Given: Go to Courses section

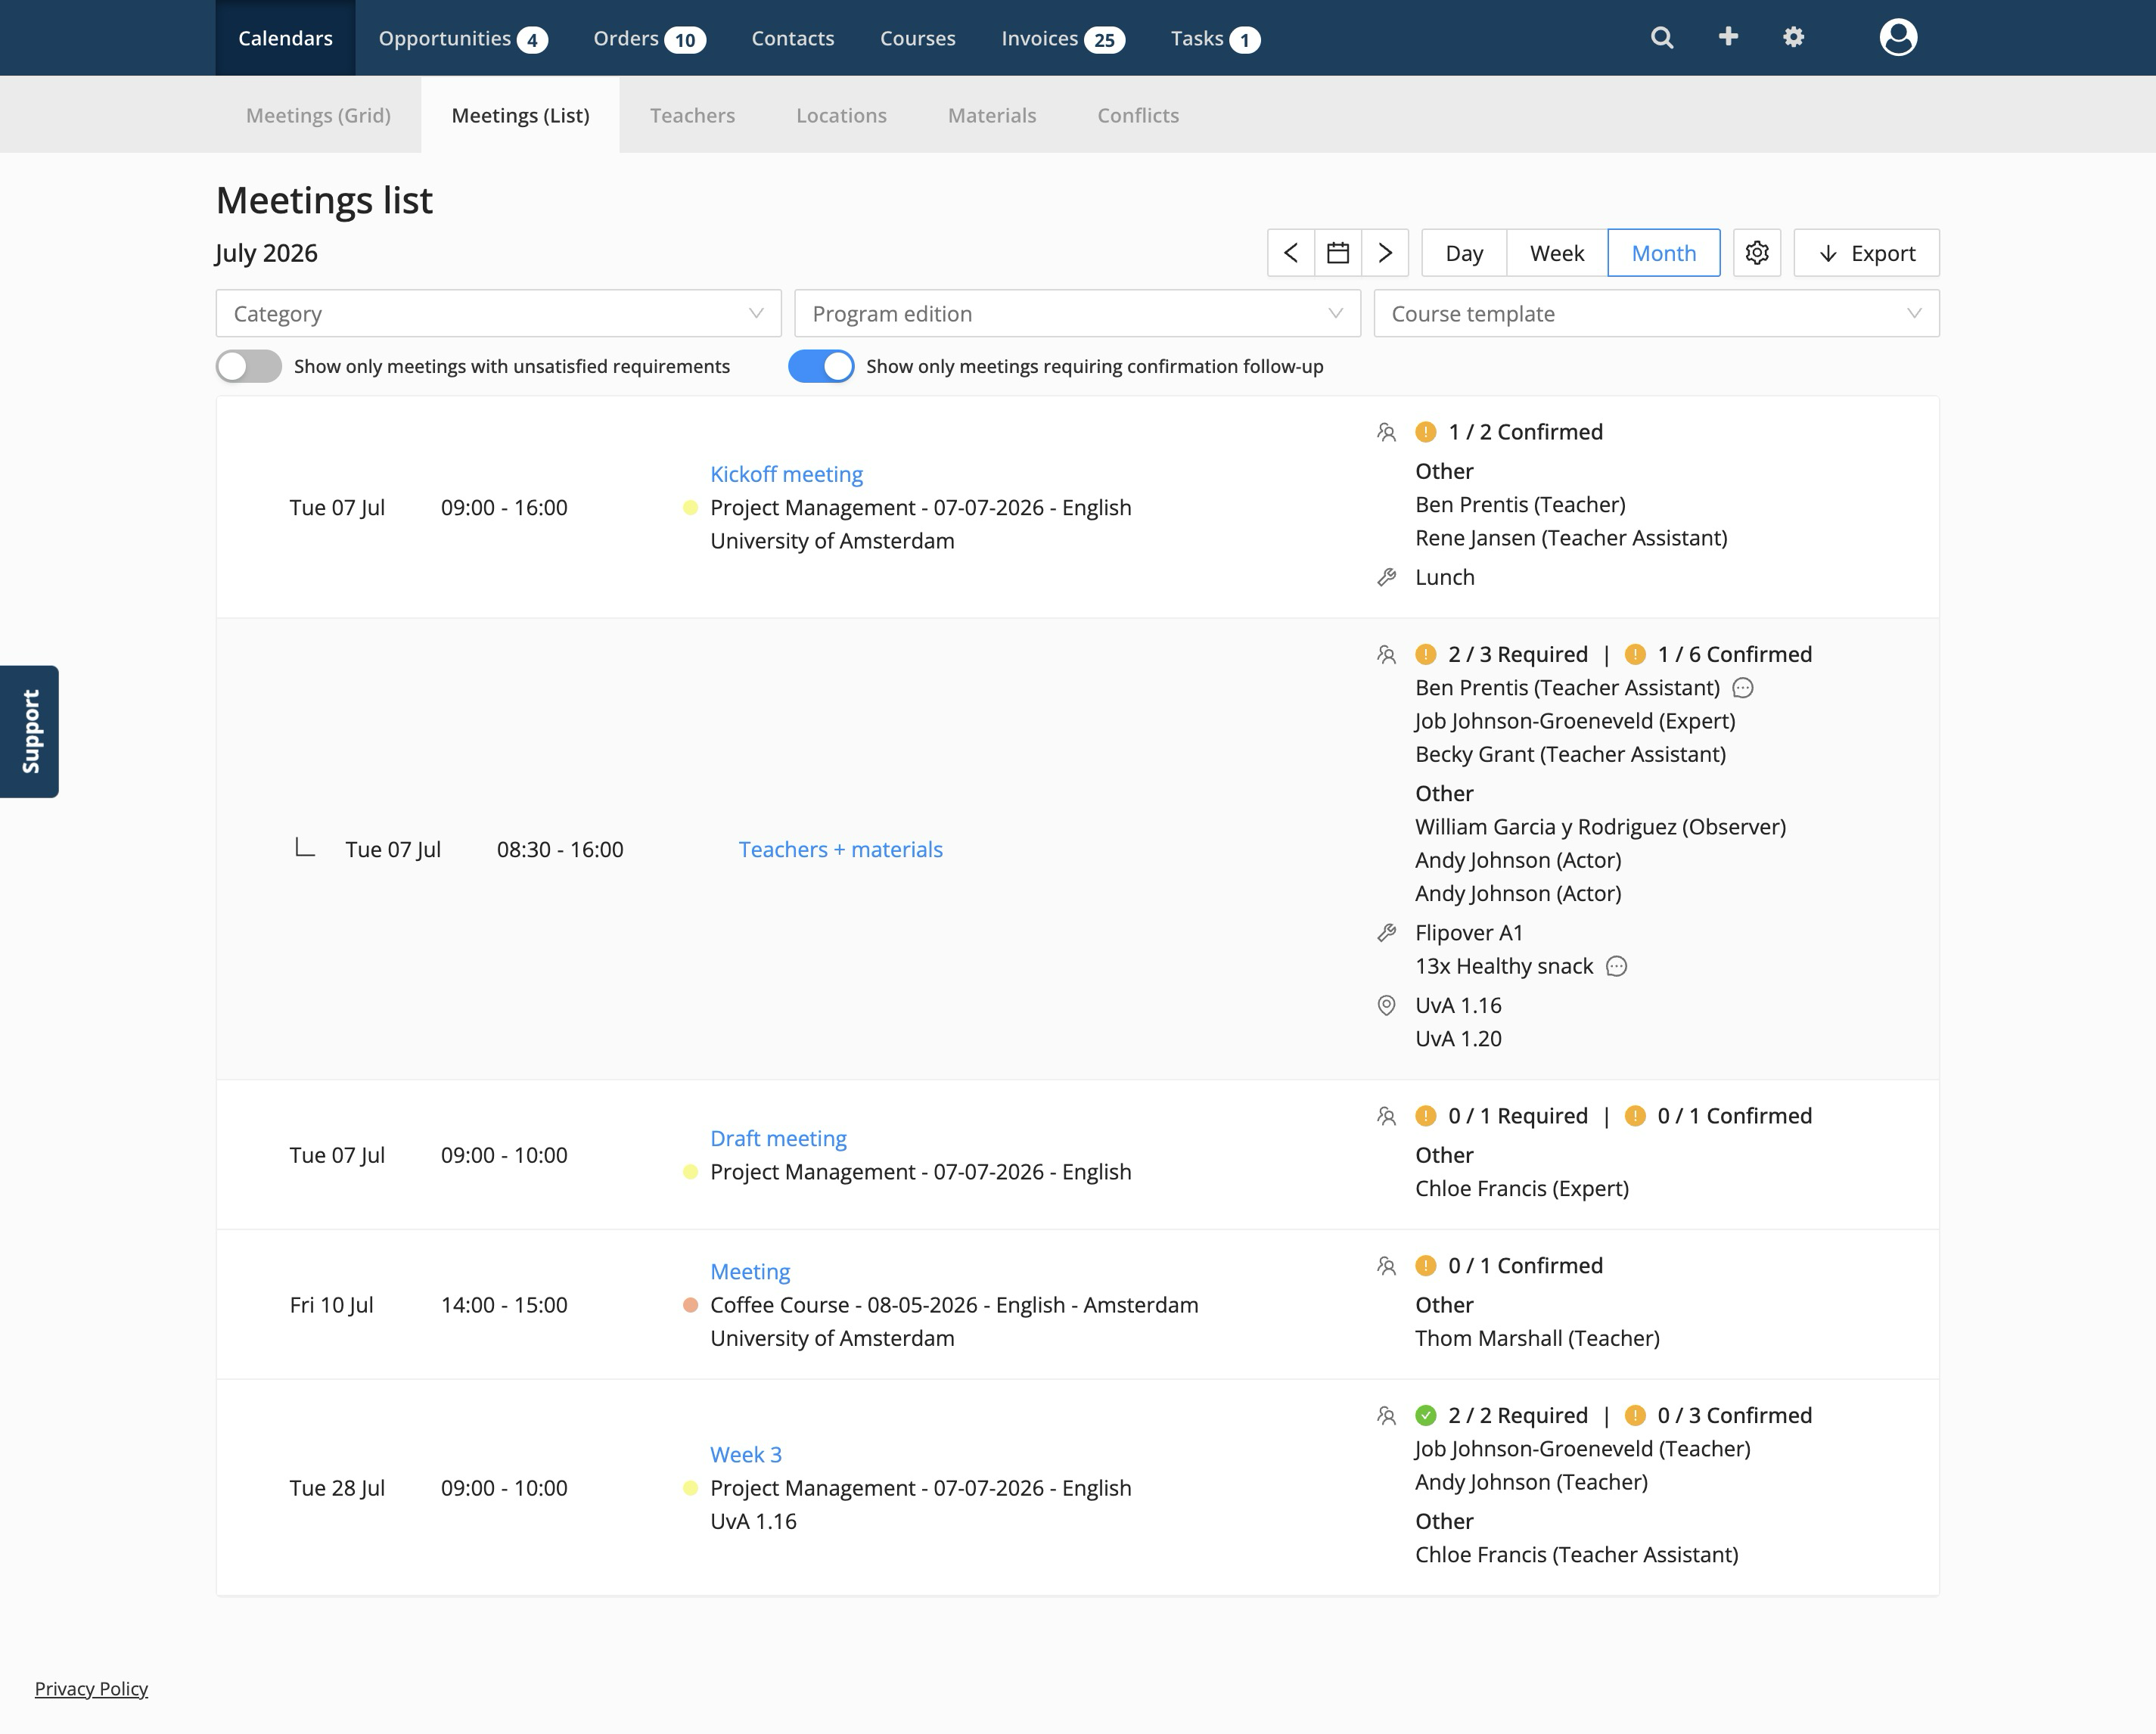Looking at the screenshot, I should pyautogui.click(x=918, y=38).
